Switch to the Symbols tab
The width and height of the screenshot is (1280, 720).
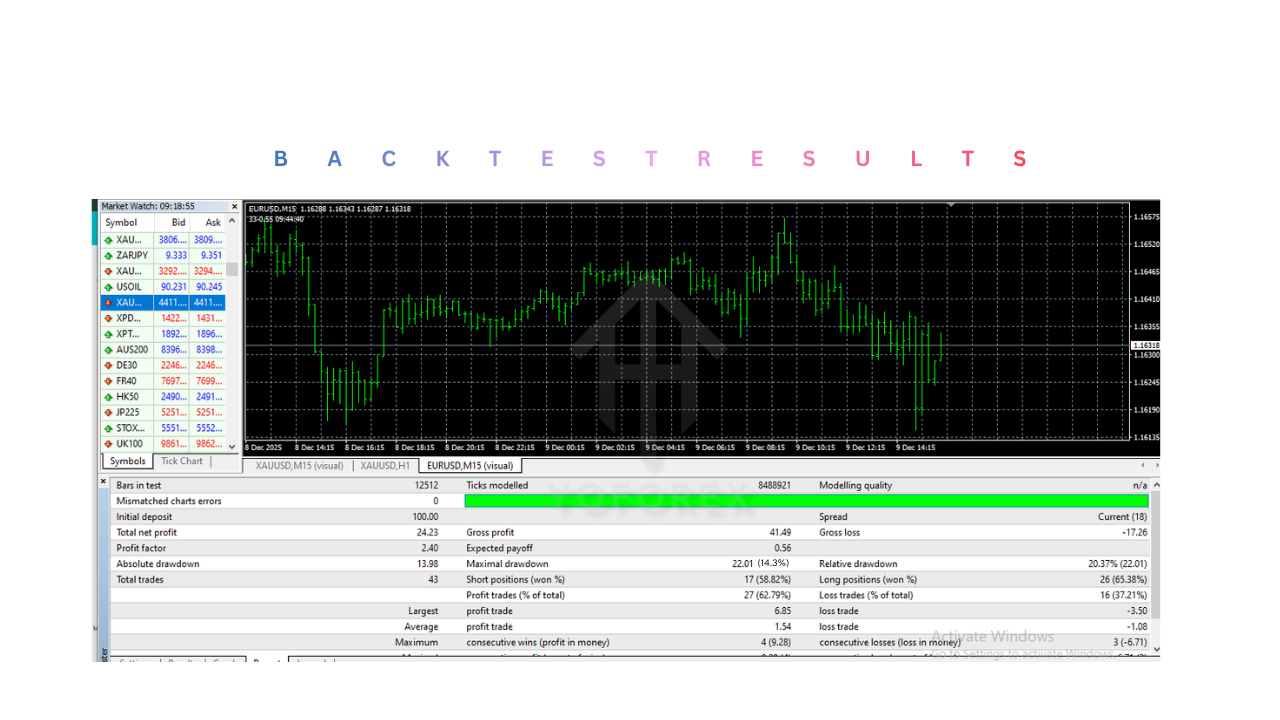pos(127,461)
